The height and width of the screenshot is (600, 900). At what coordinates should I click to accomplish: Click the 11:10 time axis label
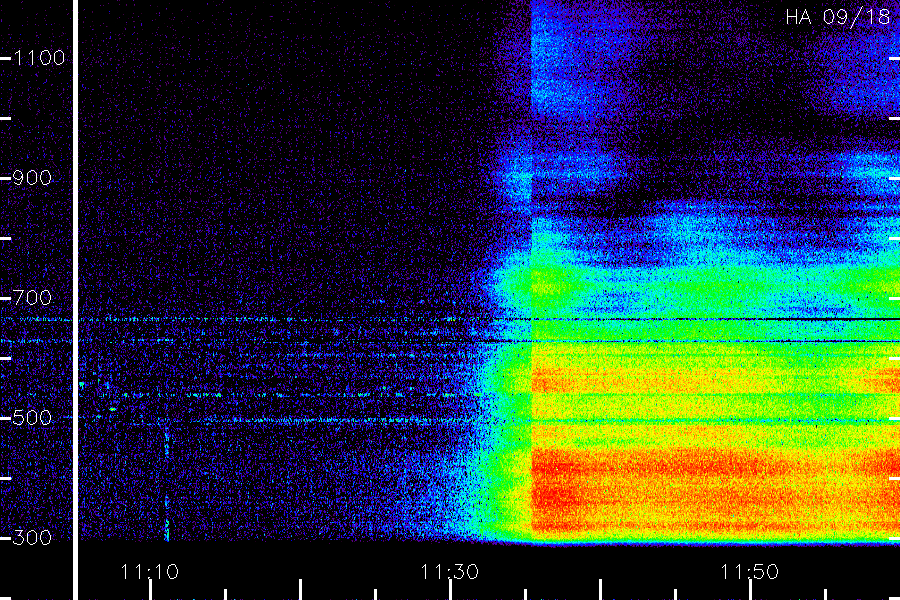click(150, 572)
